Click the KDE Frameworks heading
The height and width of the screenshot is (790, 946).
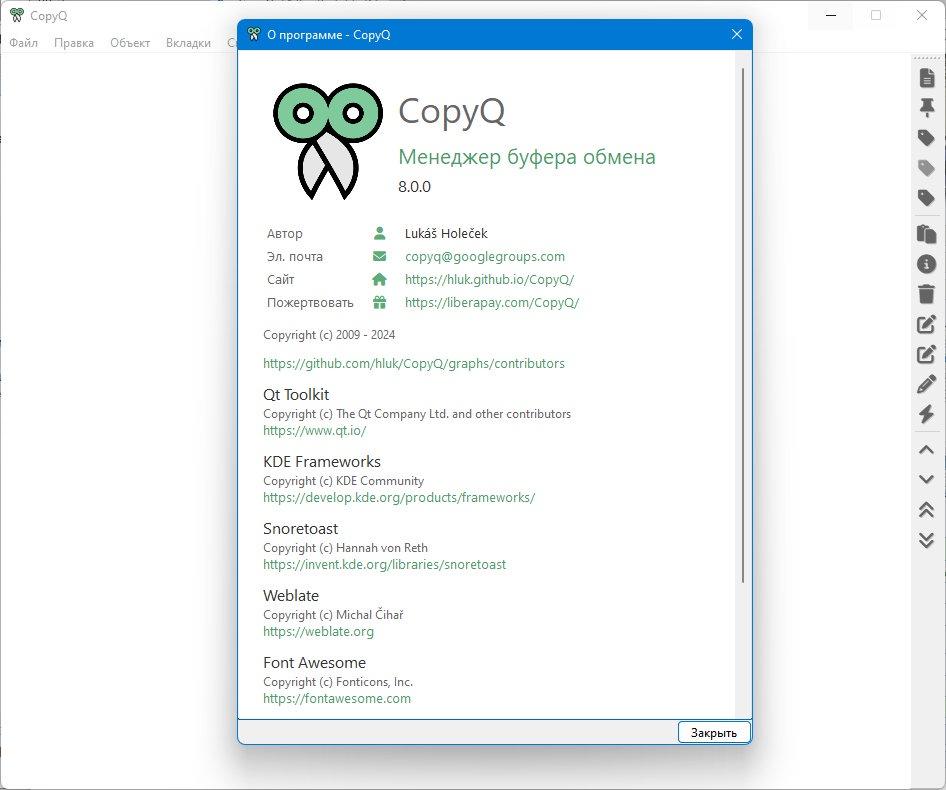(x=322, y=462)
